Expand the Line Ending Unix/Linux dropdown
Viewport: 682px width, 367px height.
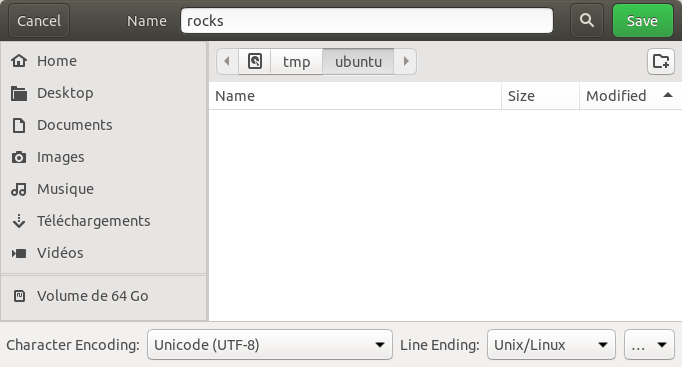coord(551,345)
